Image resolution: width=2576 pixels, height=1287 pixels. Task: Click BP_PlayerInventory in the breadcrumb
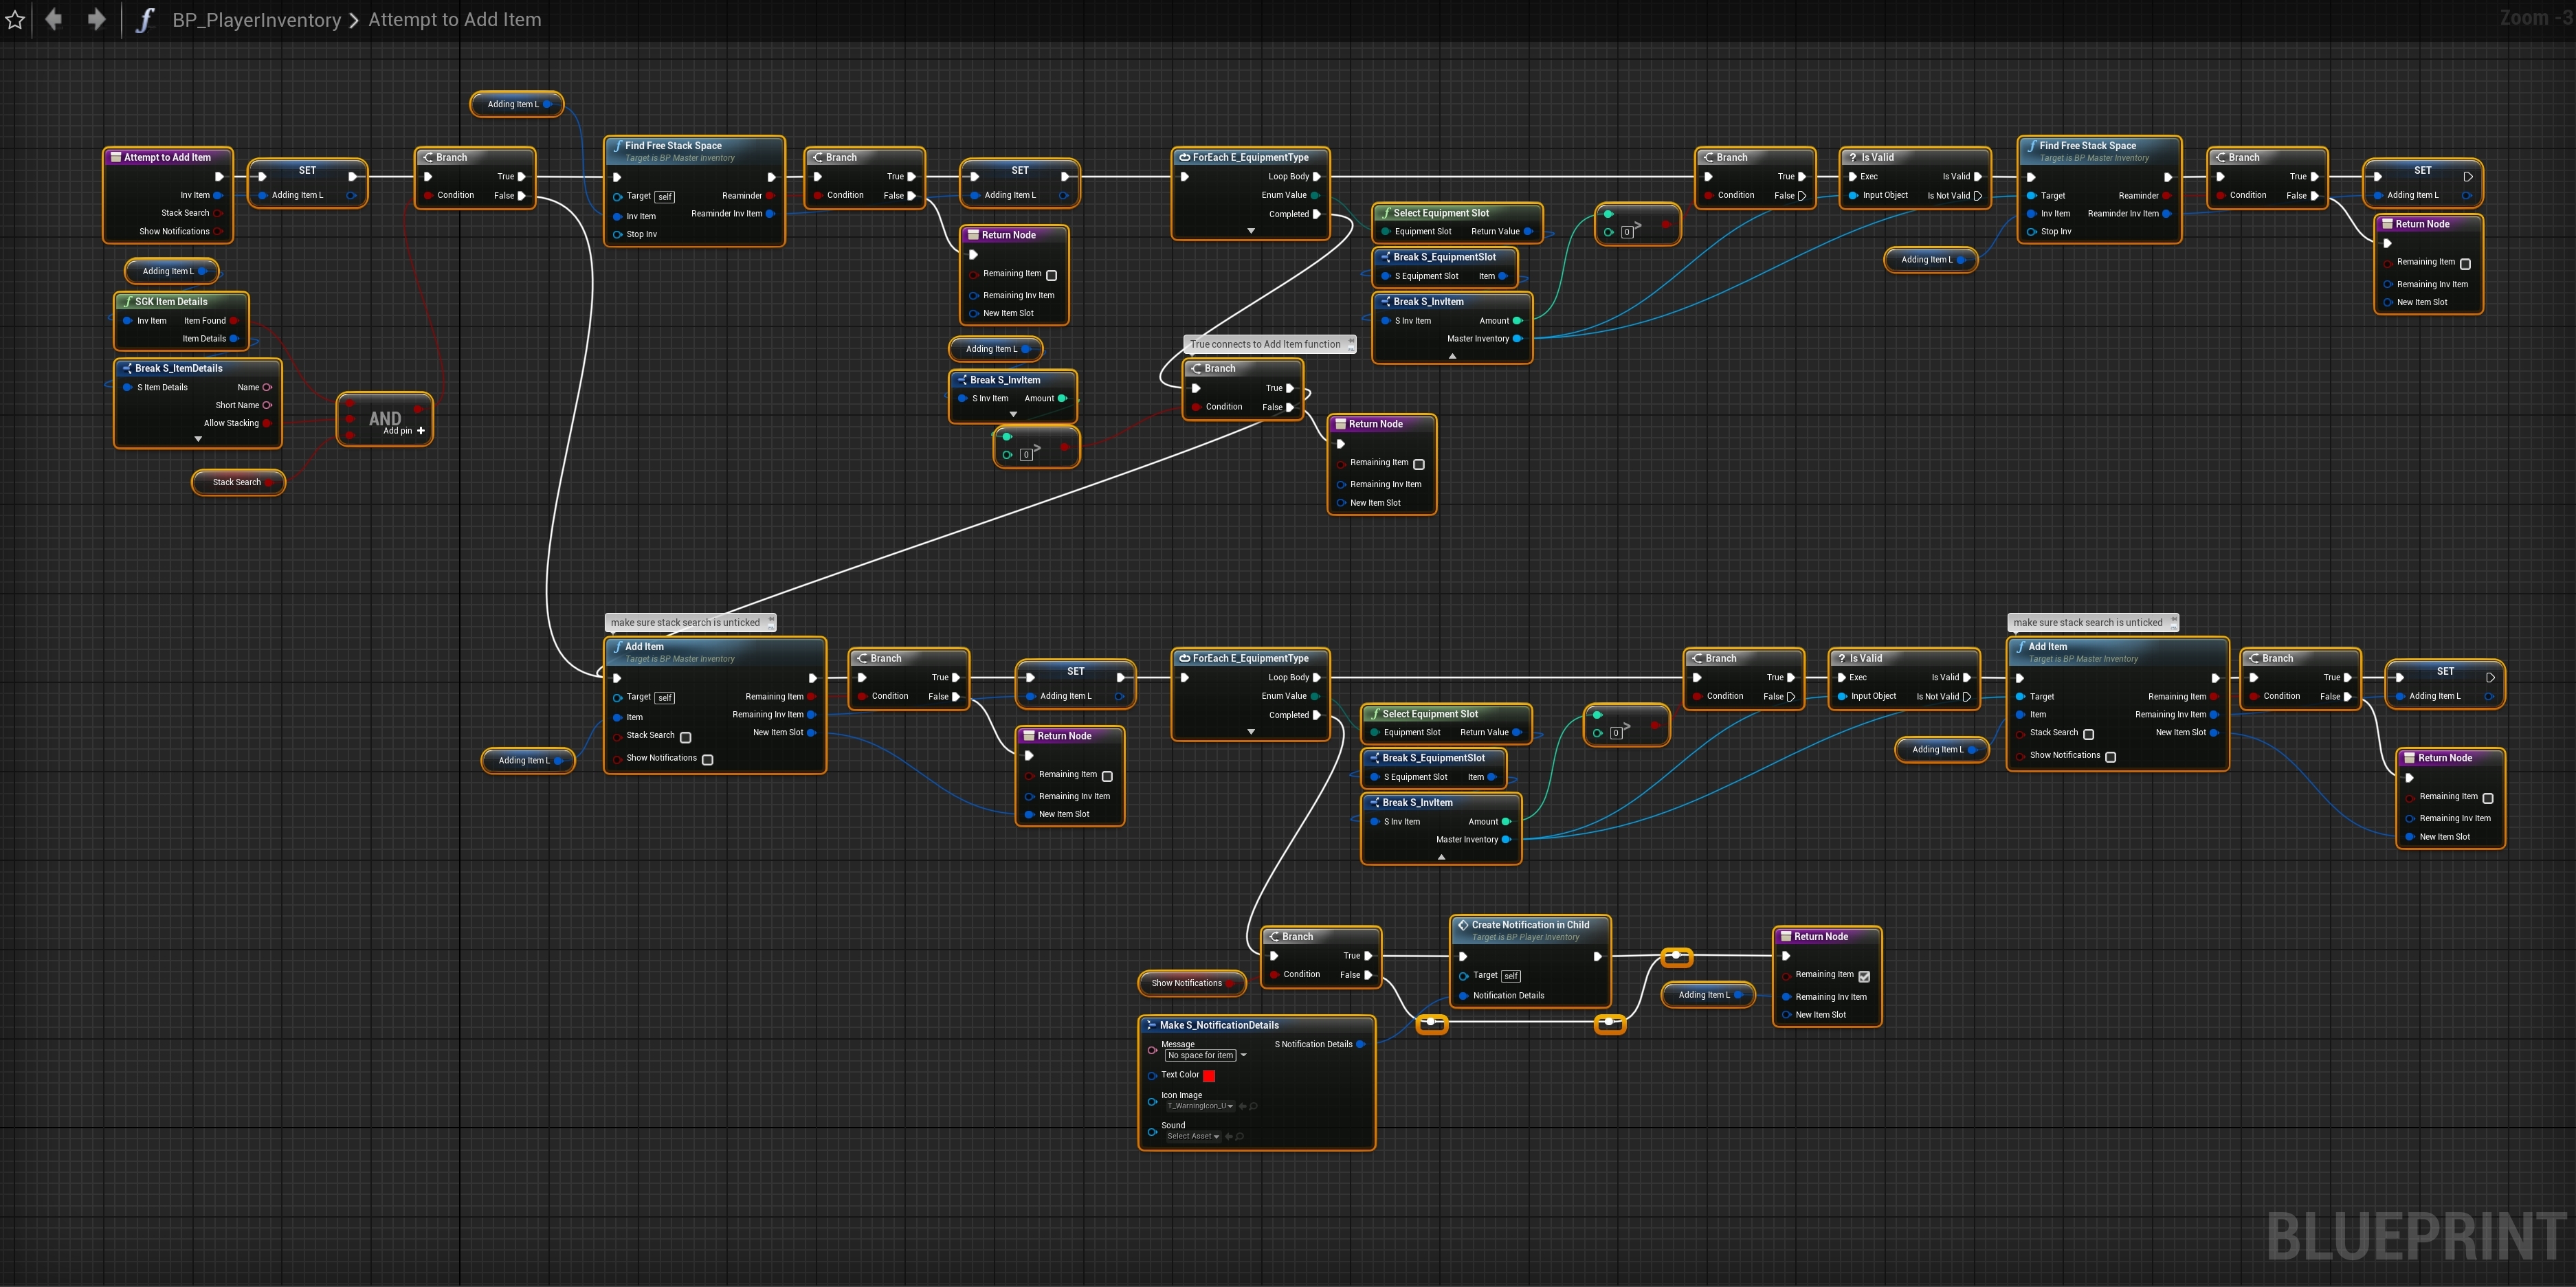coord(256,20)
